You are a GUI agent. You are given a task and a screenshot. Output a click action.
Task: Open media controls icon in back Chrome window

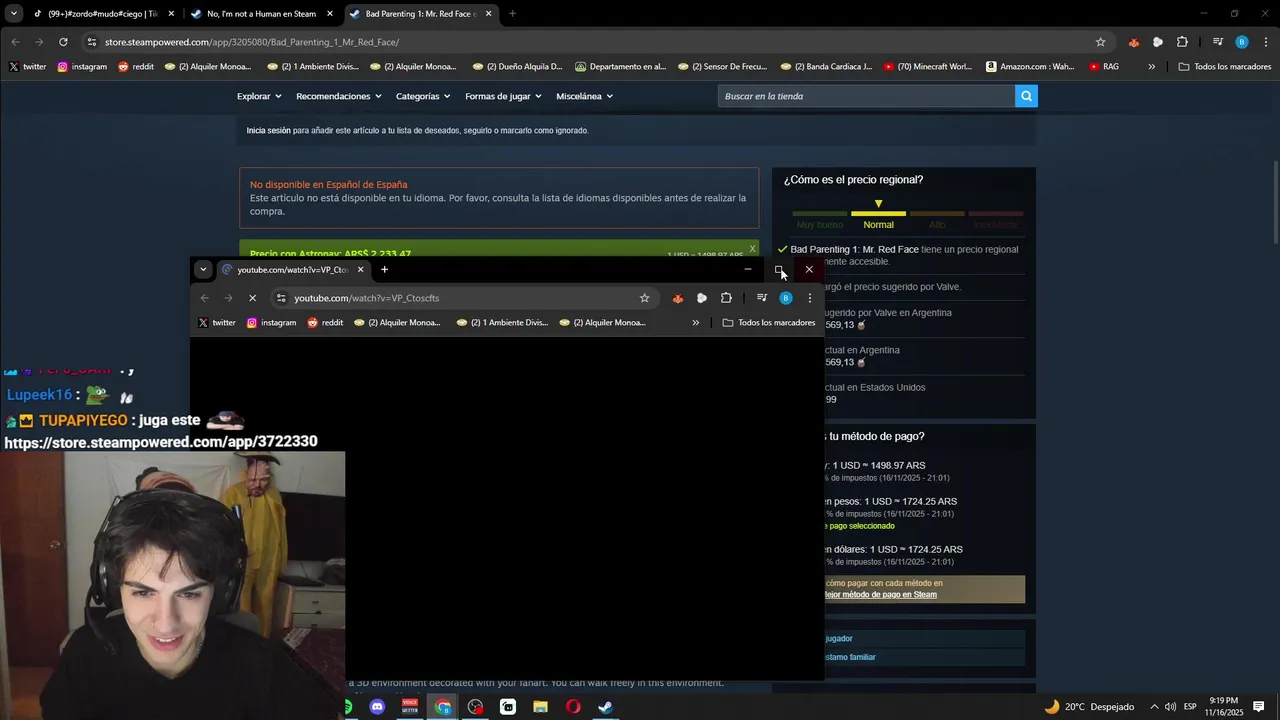(x=1217, y=42)
